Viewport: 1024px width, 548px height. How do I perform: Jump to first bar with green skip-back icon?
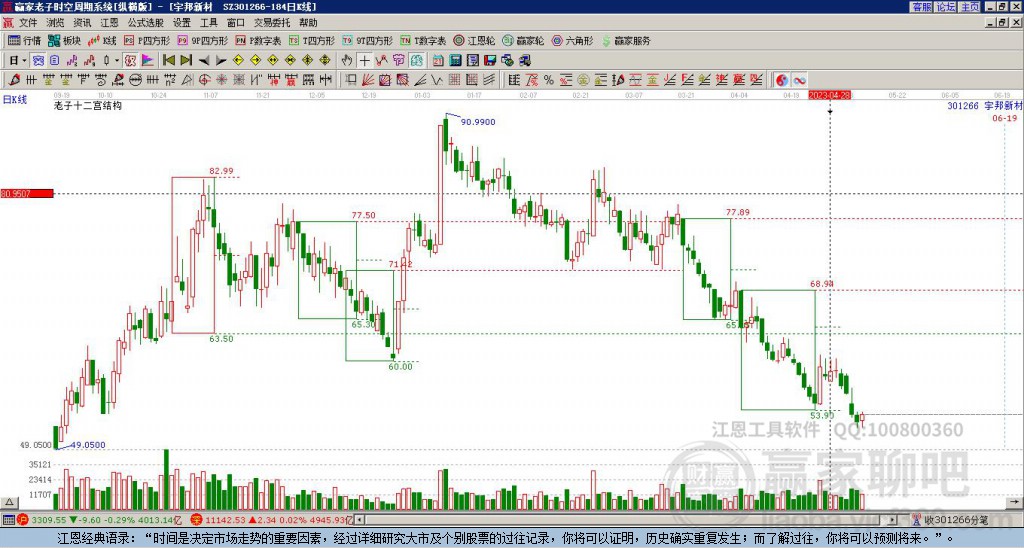click(x=168, y=61)
